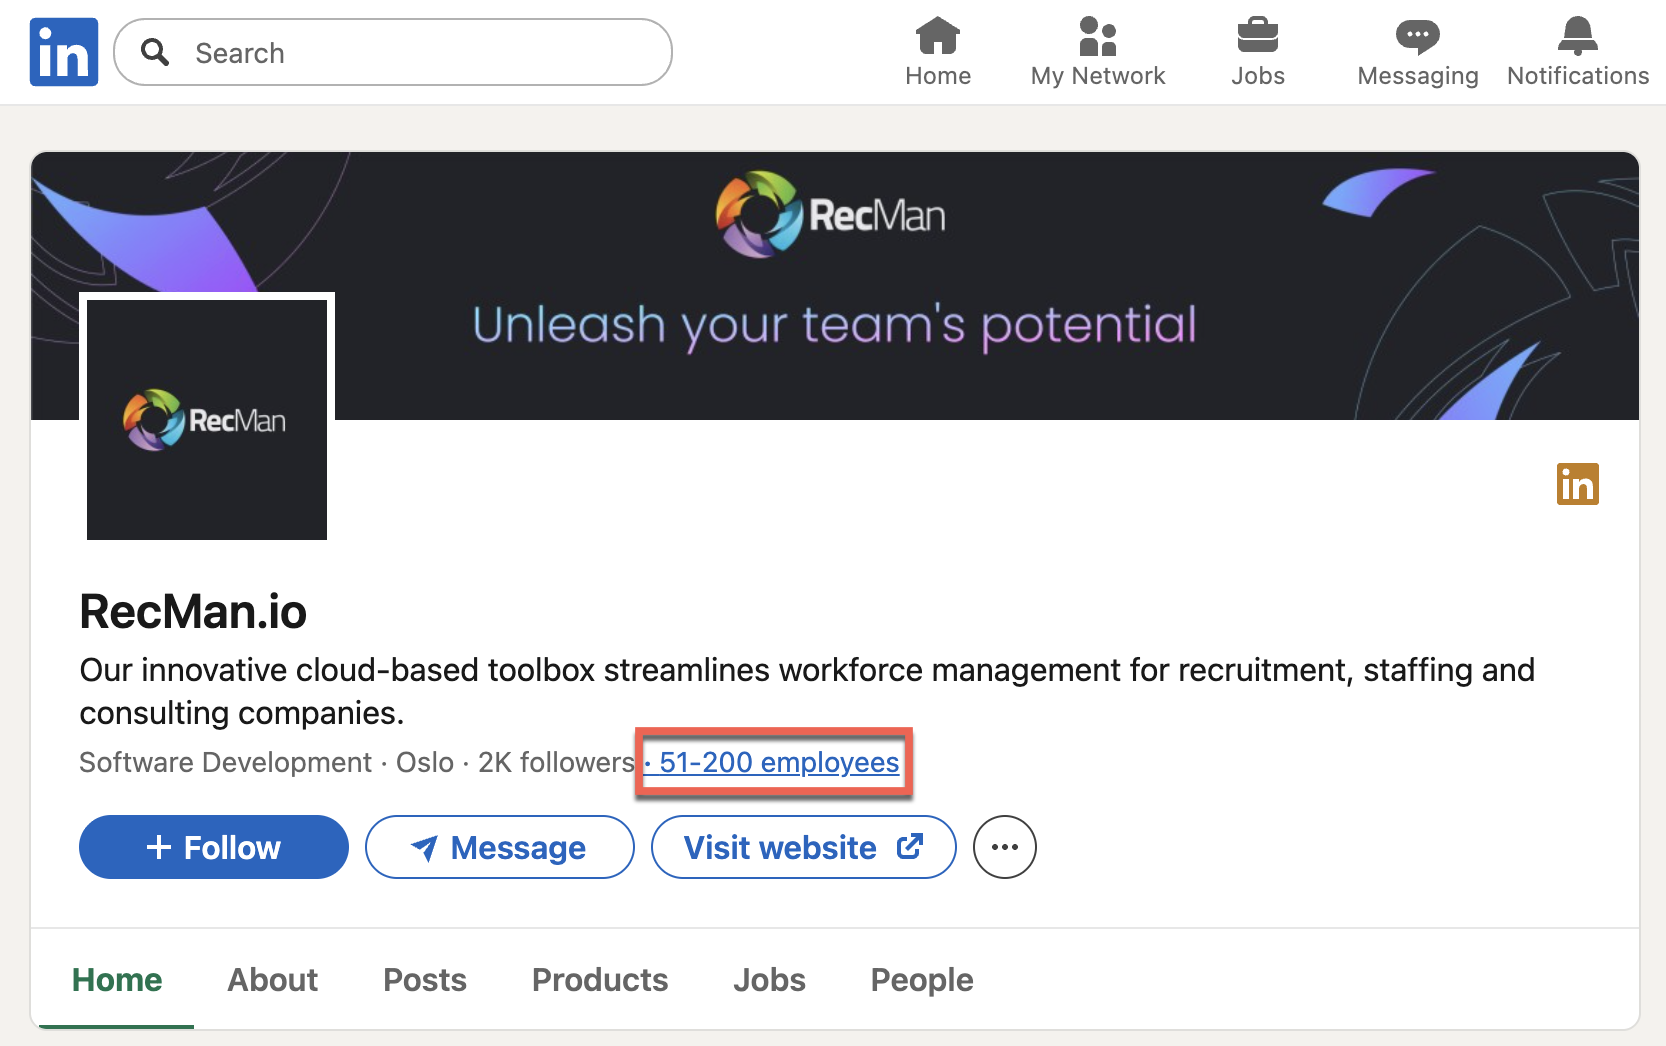Open My Network from top navigation
The height and width of the screenshot is (1046, 1666).
1097,38
